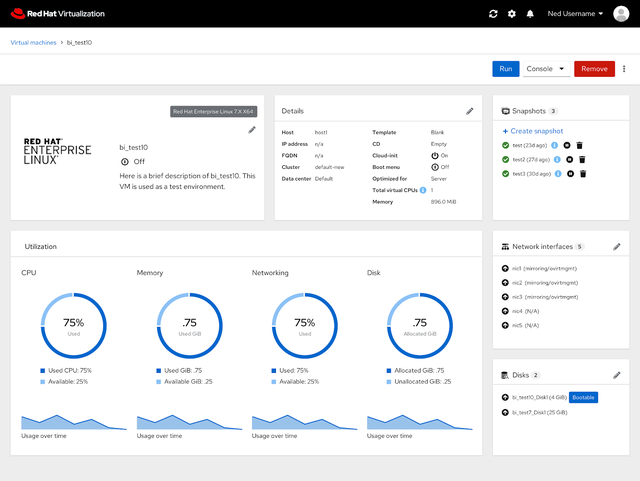
Task: Click the Memory value "896.0 MiB"
Action: [x=443, y=202]
